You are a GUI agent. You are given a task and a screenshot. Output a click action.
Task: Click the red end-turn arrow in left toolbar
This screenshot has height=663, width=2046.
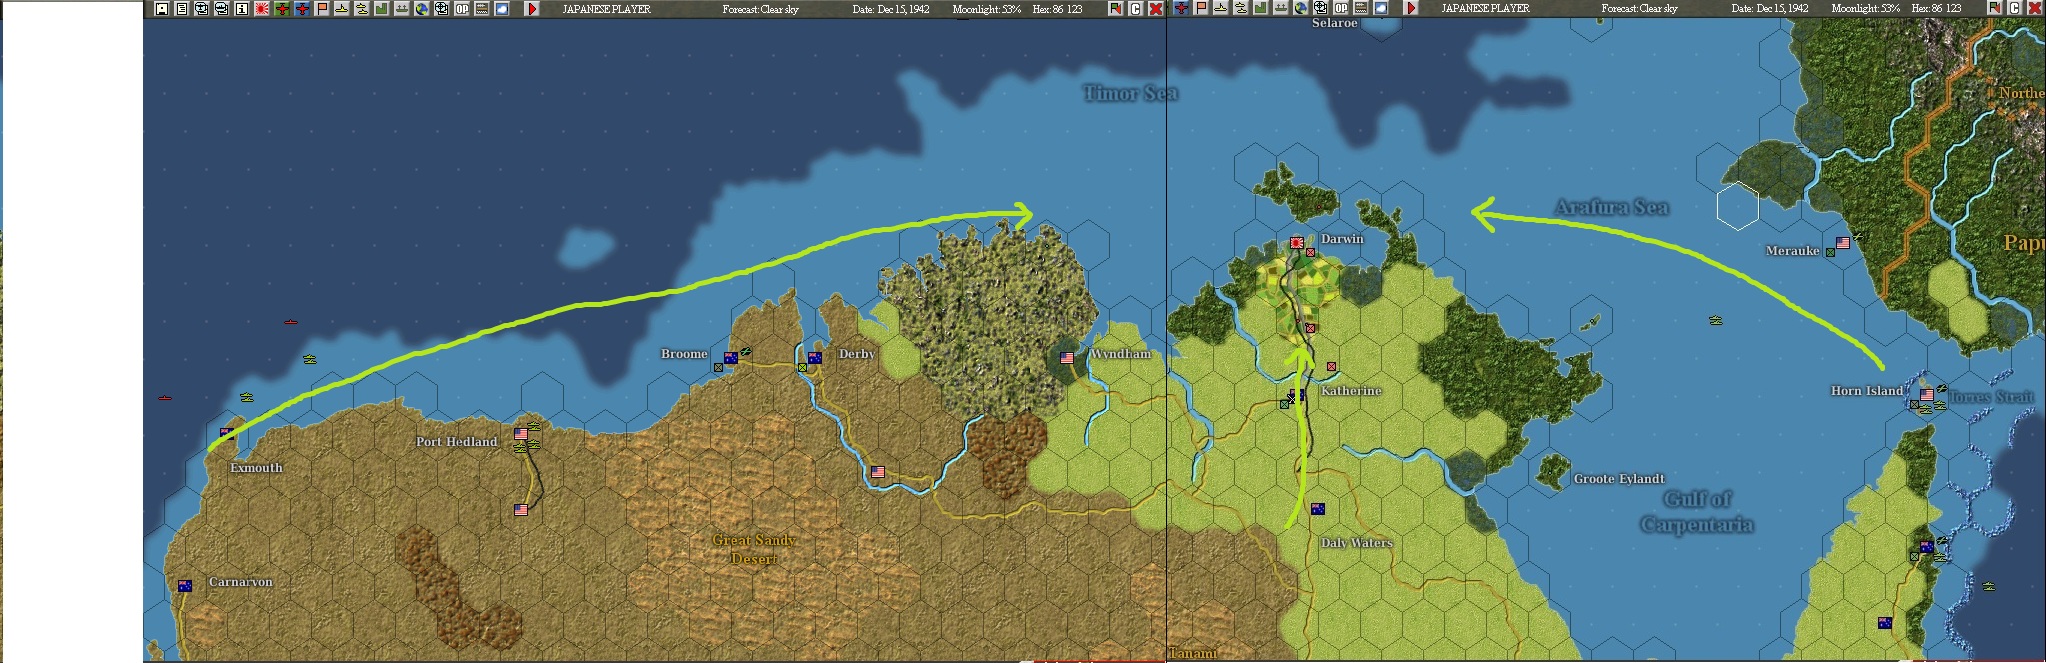tap(532, 9)
